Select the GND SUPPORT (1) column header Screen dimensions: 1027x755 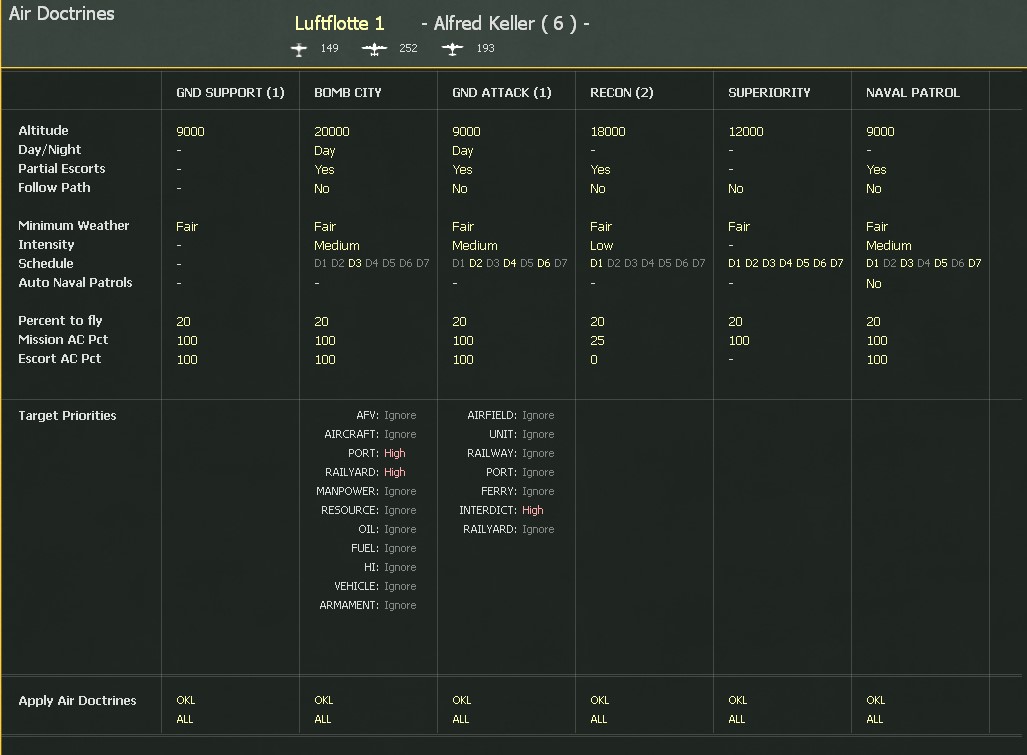click(230, 92)
